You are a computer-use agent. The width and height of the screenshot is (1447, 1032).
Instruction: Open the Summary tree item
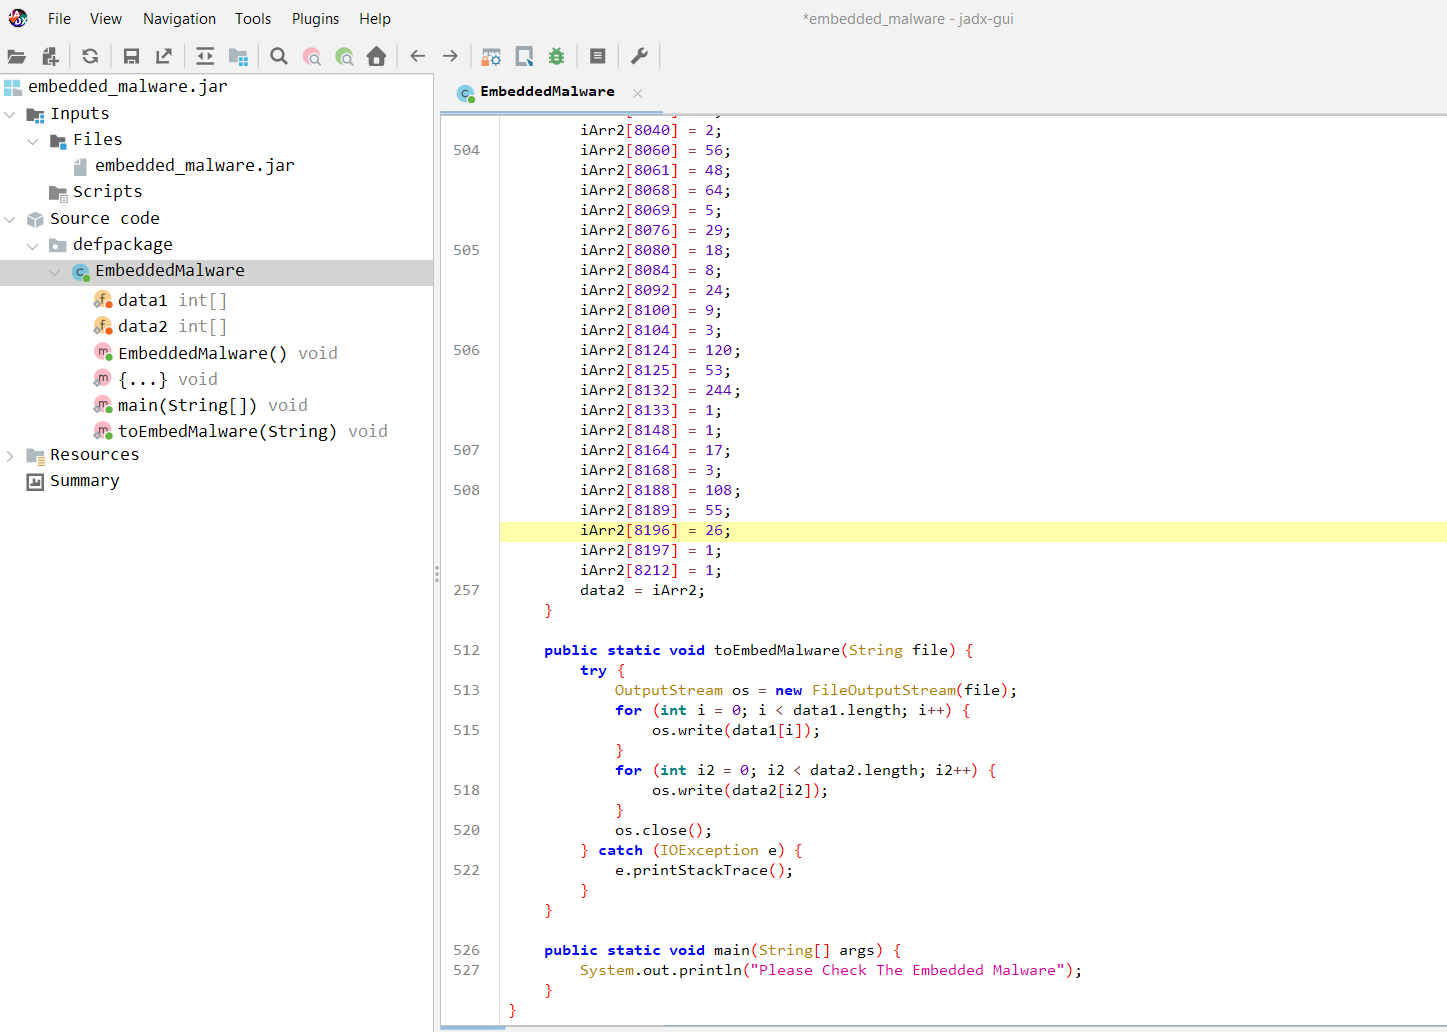(x=84, y=481)
